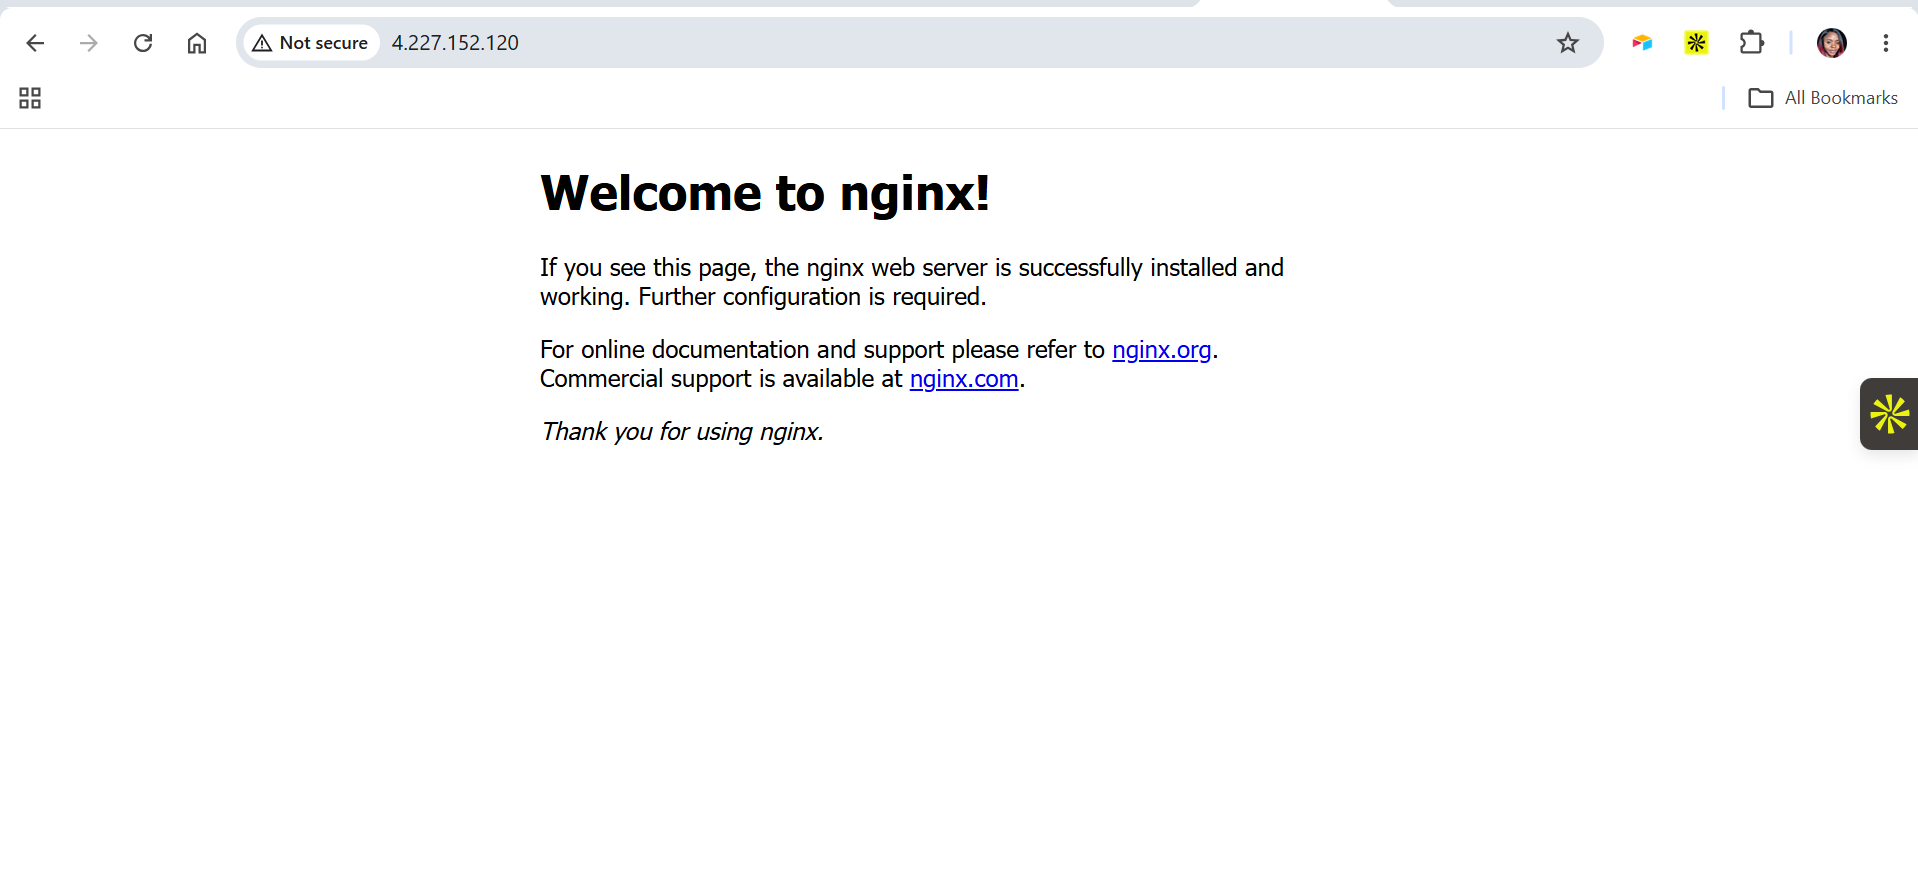Click the 'Thank you for using nginx.' text

point(682,432)
